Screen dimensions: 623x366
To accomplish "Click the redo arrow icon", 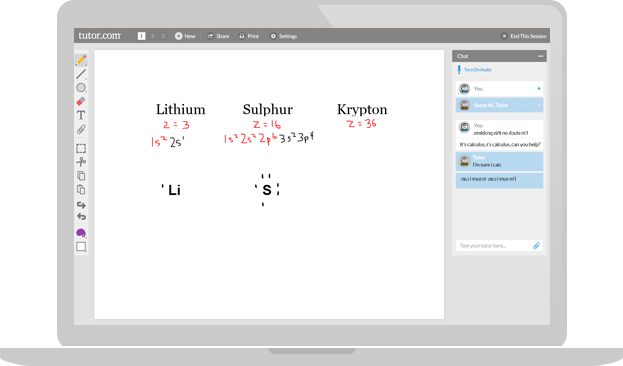I will point(81,205).
